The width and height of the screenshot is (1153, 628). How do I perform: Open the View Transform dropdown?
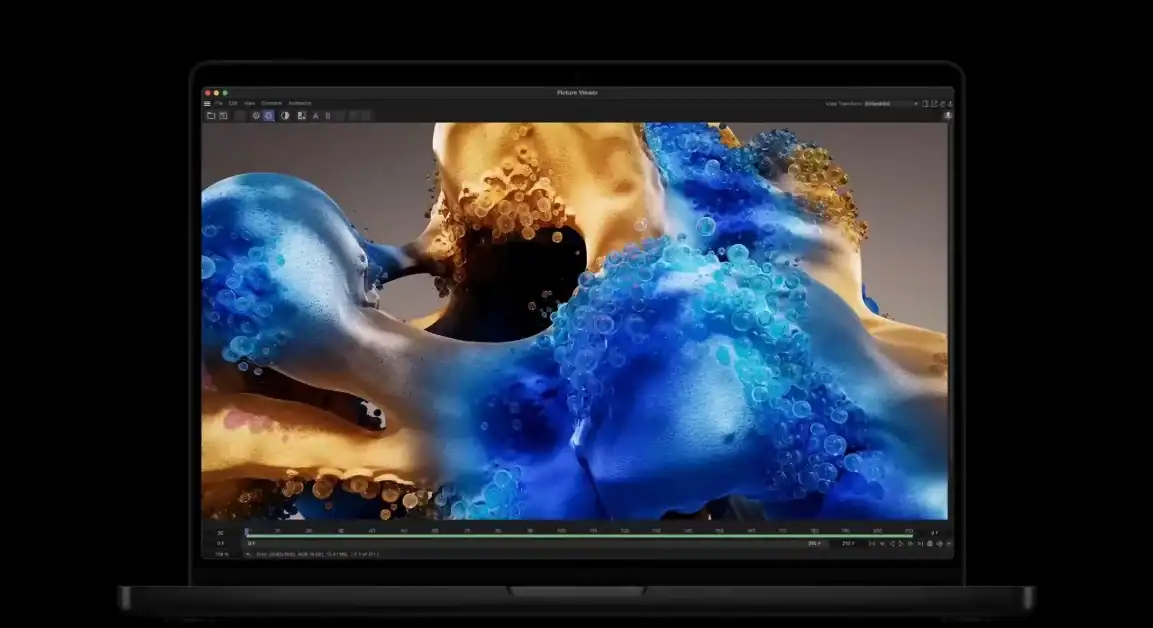[890, 103]
